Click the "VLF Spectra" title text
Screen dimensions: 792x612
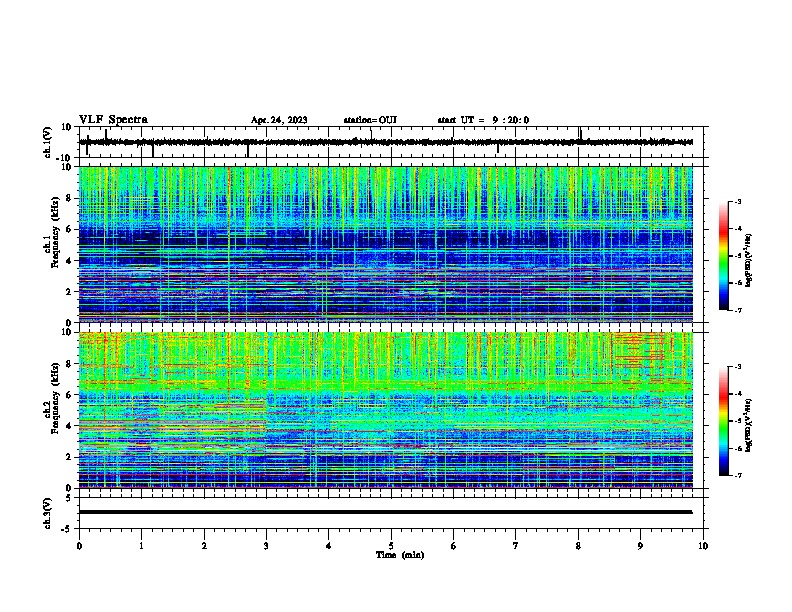pyautogui.click(x=113, y=120)
